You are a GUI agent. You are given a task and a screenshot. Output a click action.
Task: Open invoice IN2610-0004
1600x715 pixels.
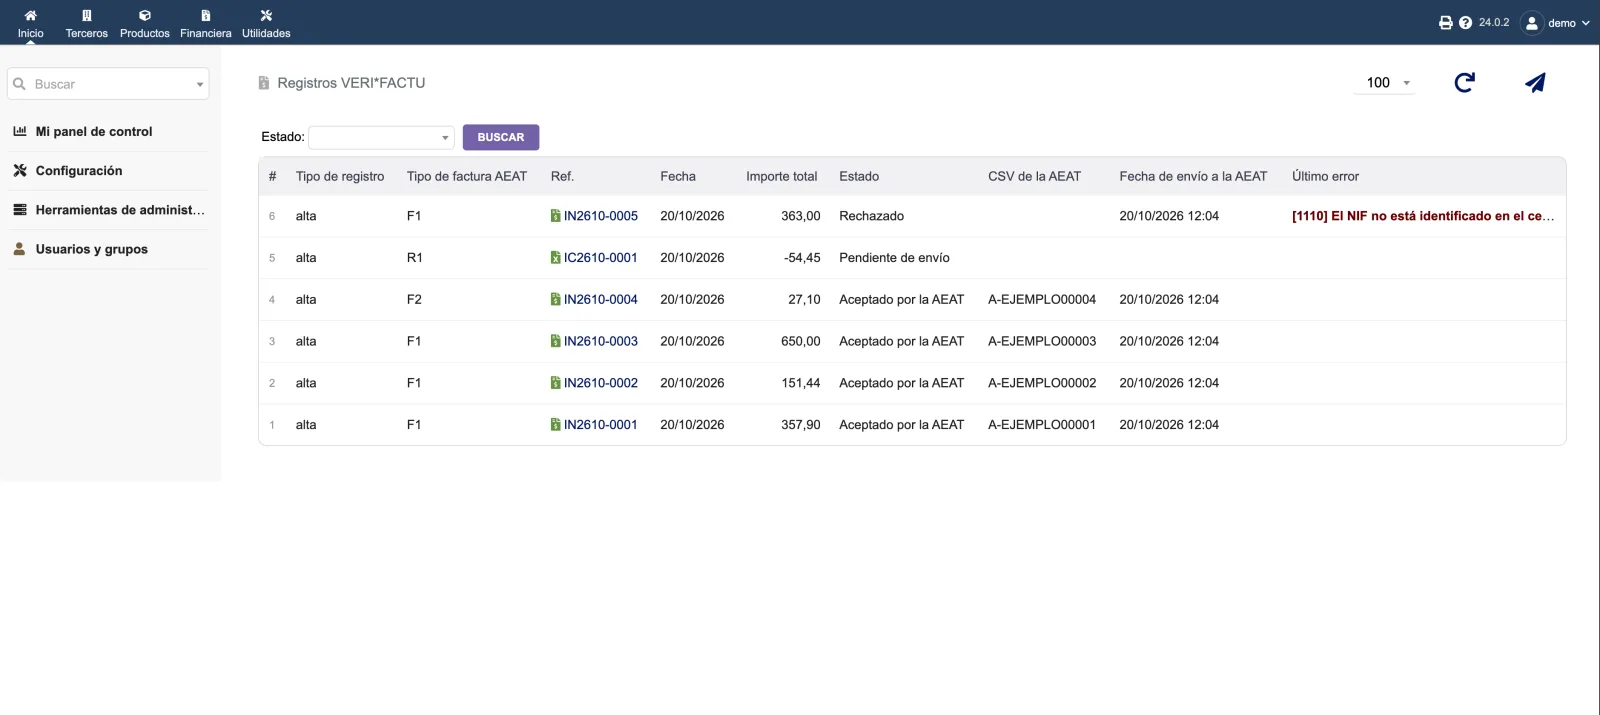click(601, 300)
